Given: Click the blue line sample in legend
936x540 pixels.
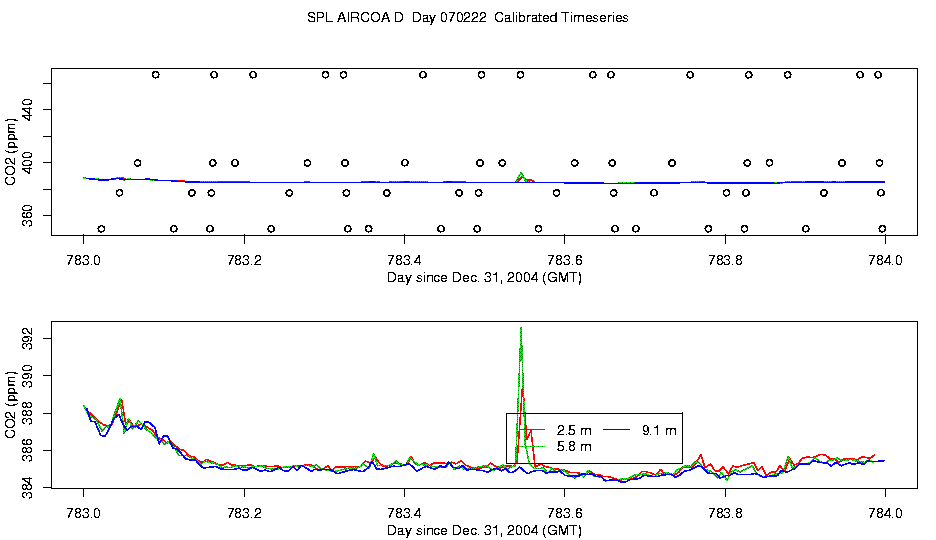Looking at the screenshot, I should (x=617, y=430).
